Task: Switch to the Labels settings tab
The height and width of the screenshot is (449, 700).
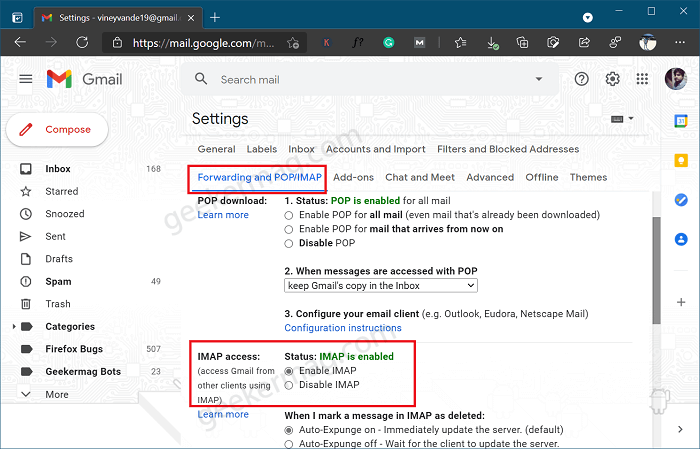Action: point(262,149)
